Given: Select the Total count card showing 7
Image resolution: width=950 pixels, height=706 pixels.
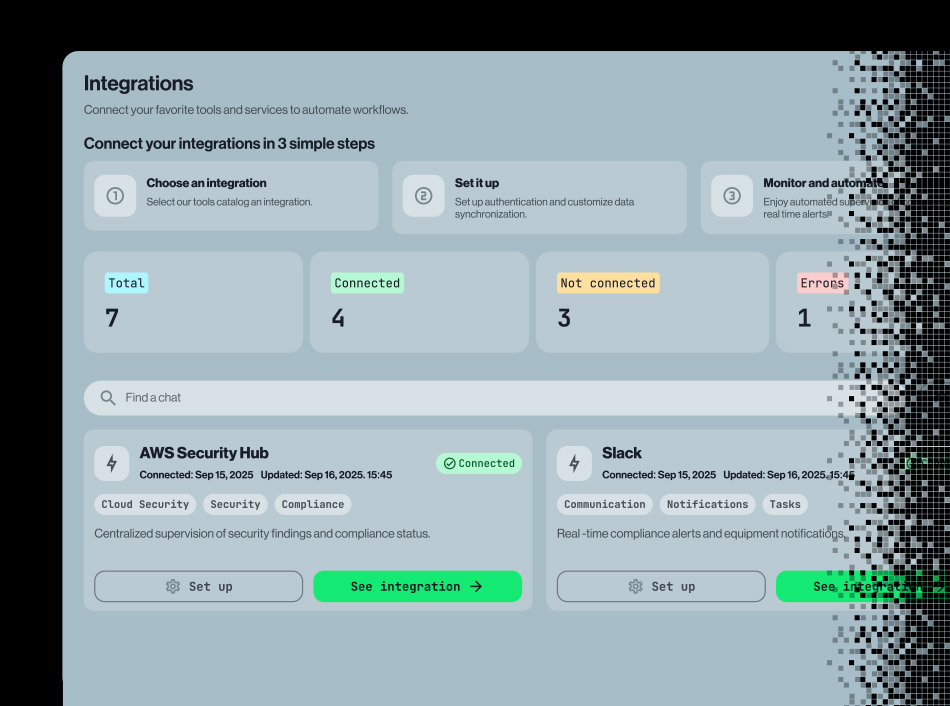Looking at the screenshot, I should (x=193, y=302).
